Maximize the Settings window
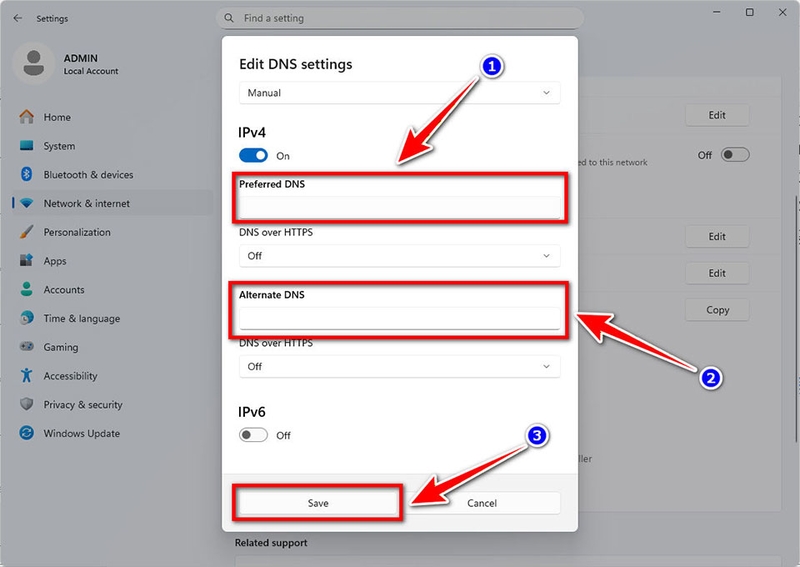The width and height of the screenshot is (800, 567). click(749, 12)
